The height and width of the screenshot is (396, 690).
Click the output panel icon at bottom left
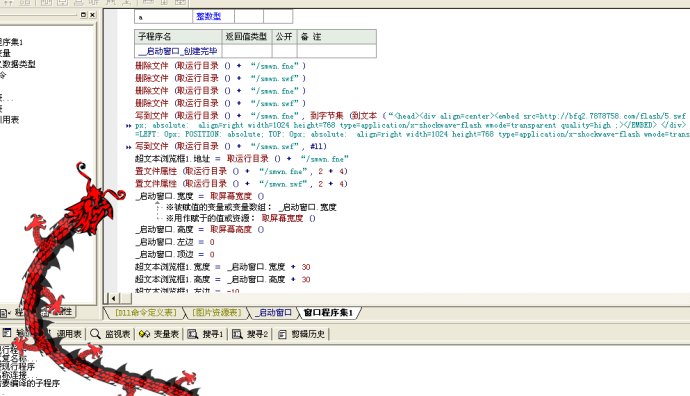point(6,333)
